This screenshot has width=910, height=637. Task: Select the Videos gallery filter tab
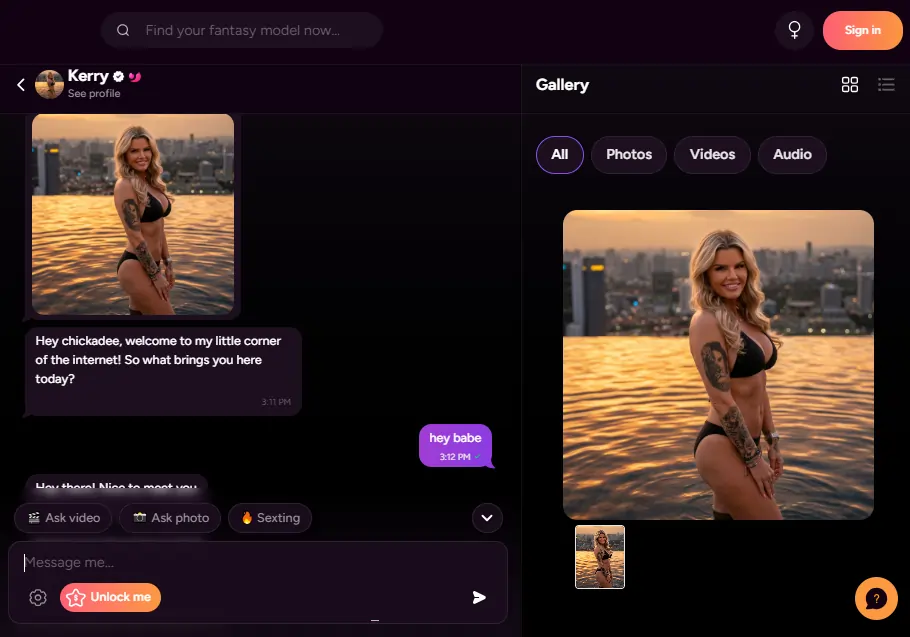[712, 155]
